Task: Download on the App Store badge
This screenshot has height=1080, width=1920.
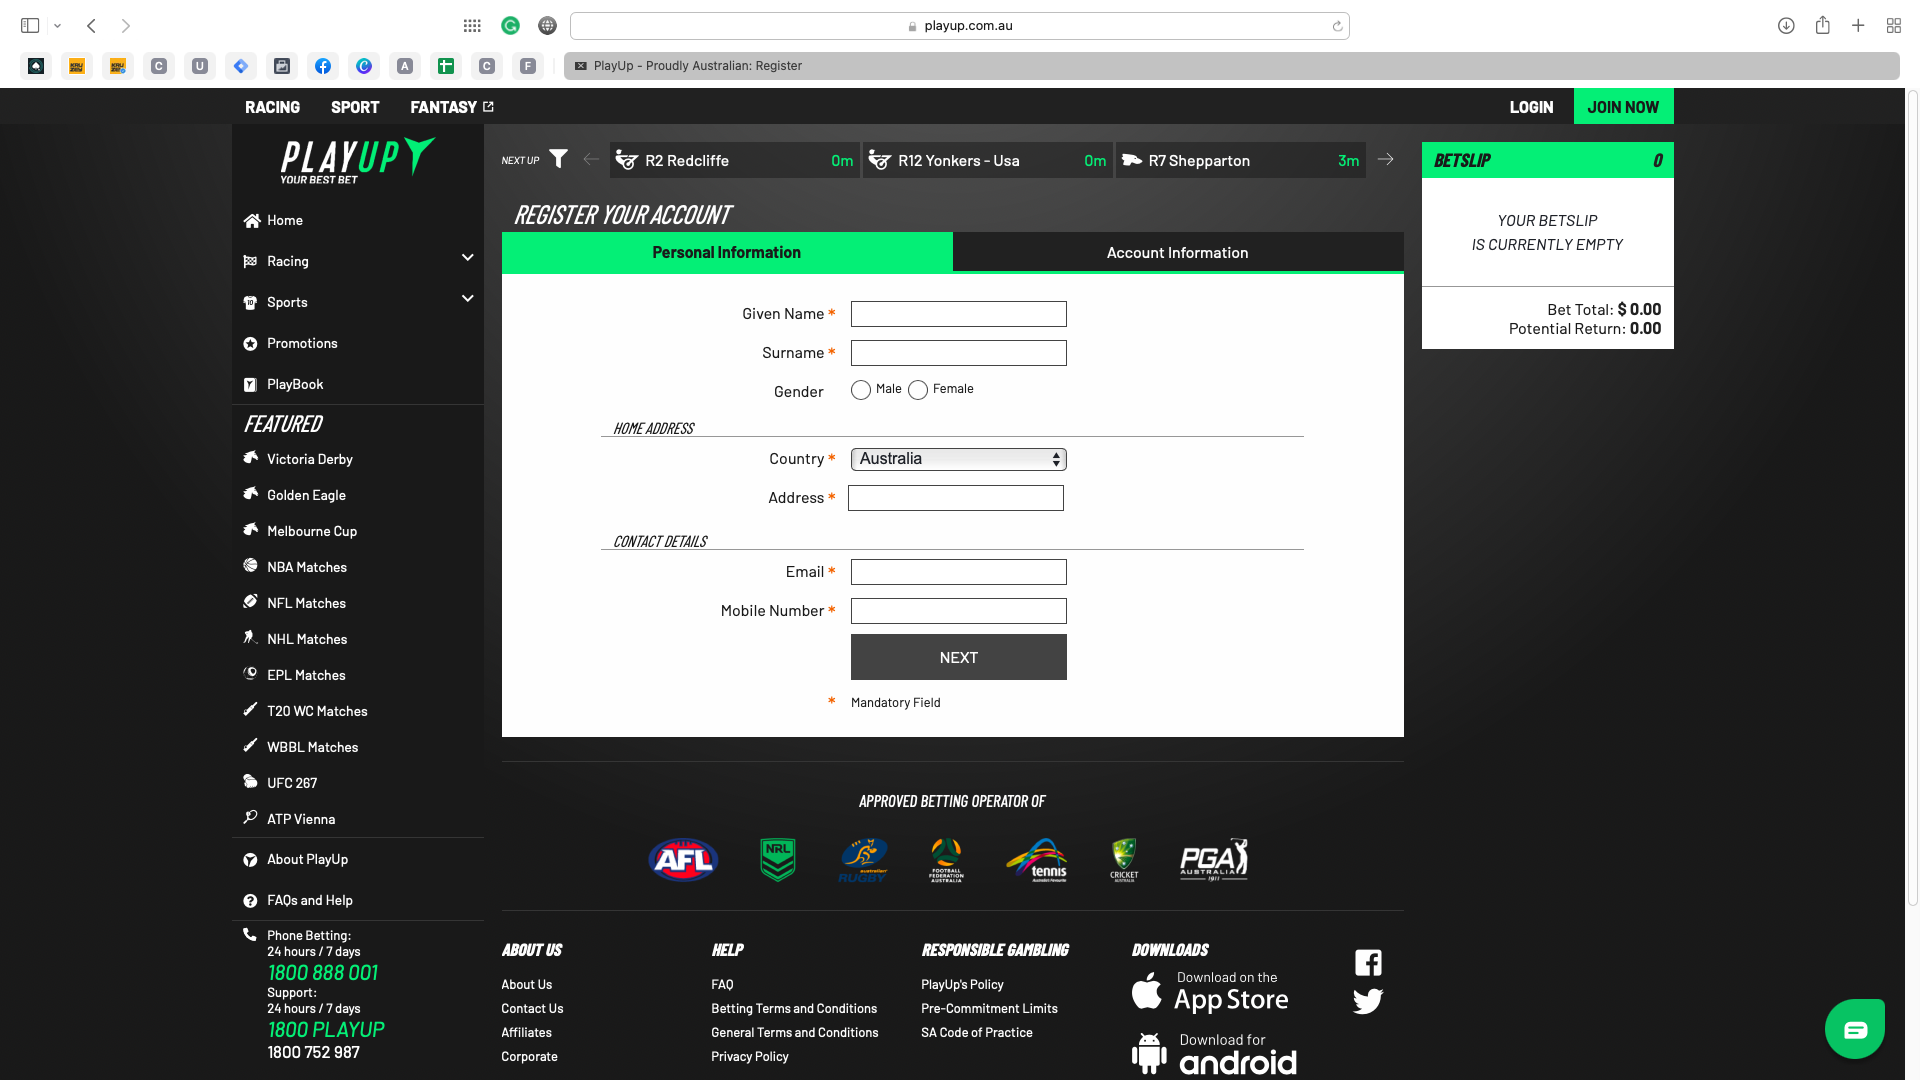Action: (1210, 992)
